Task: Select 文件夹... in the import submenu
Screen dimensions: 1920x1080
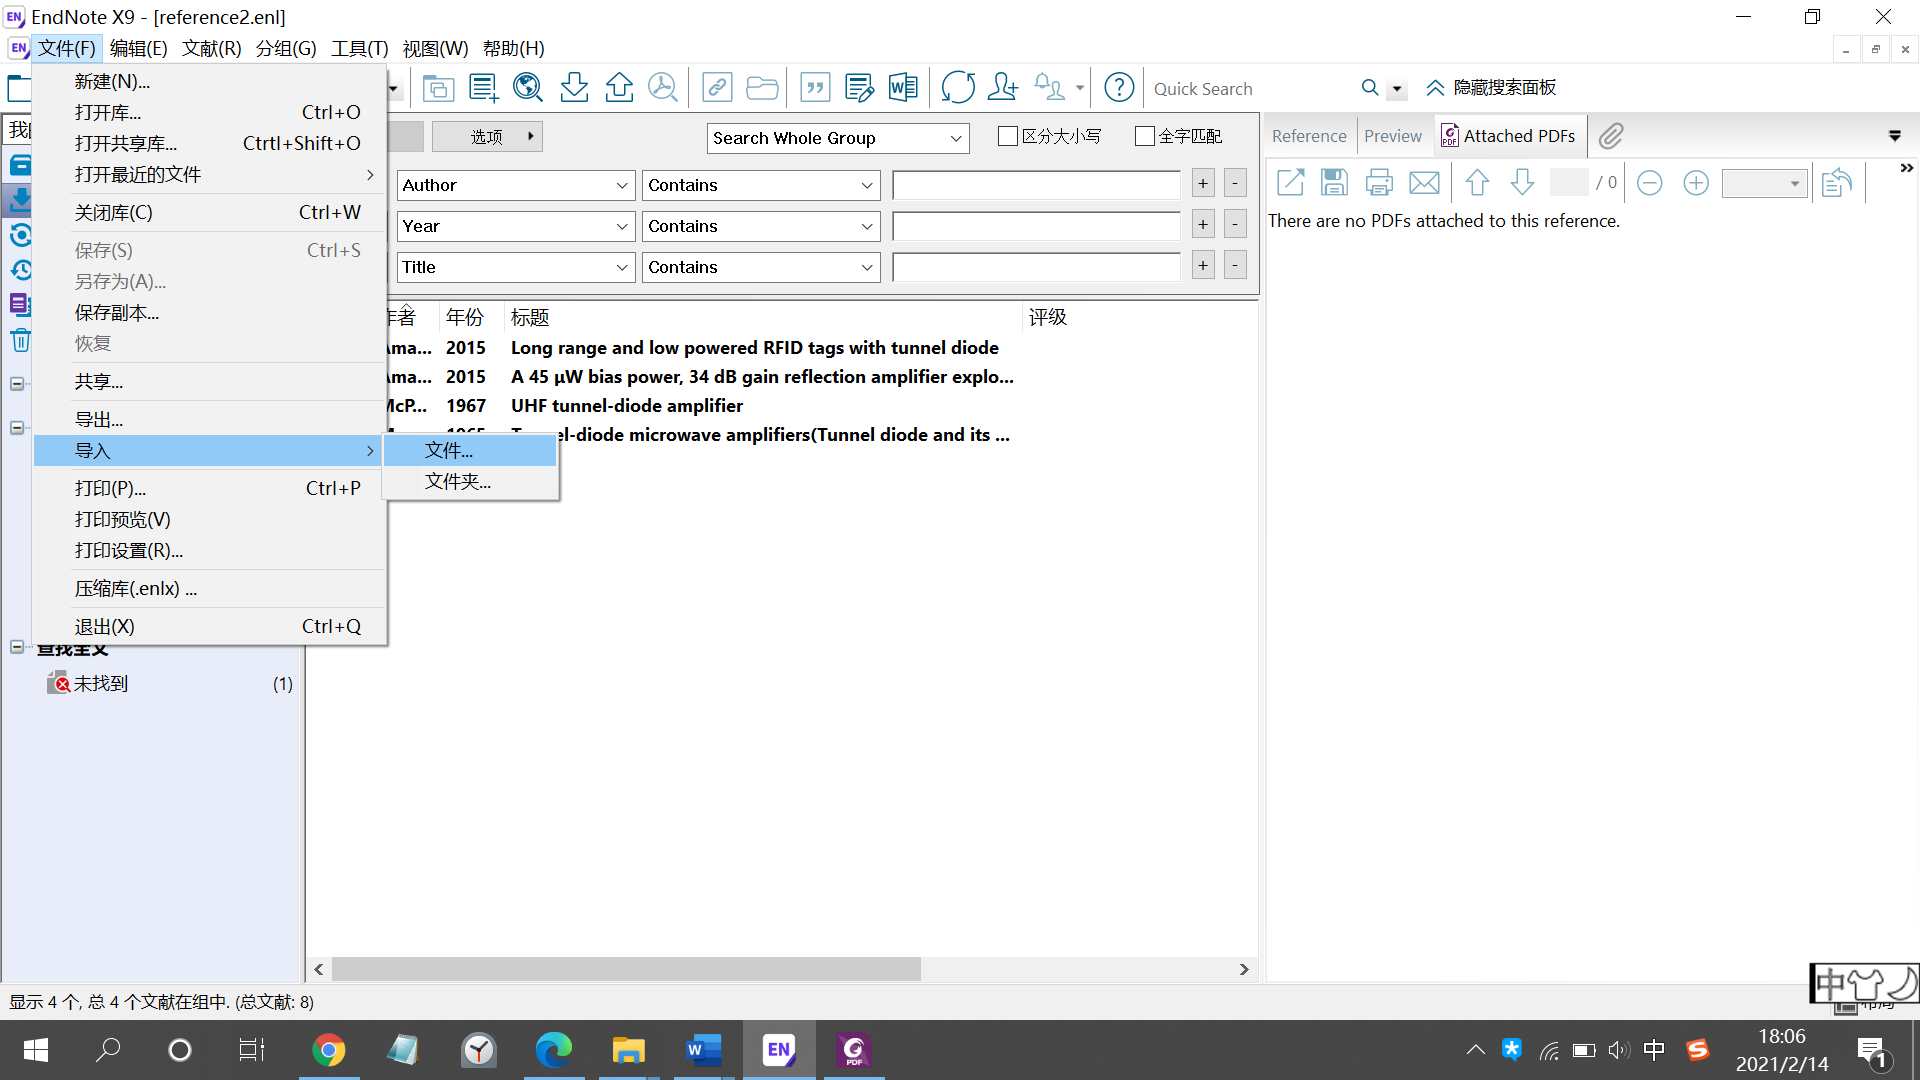Action: (458, 481)
